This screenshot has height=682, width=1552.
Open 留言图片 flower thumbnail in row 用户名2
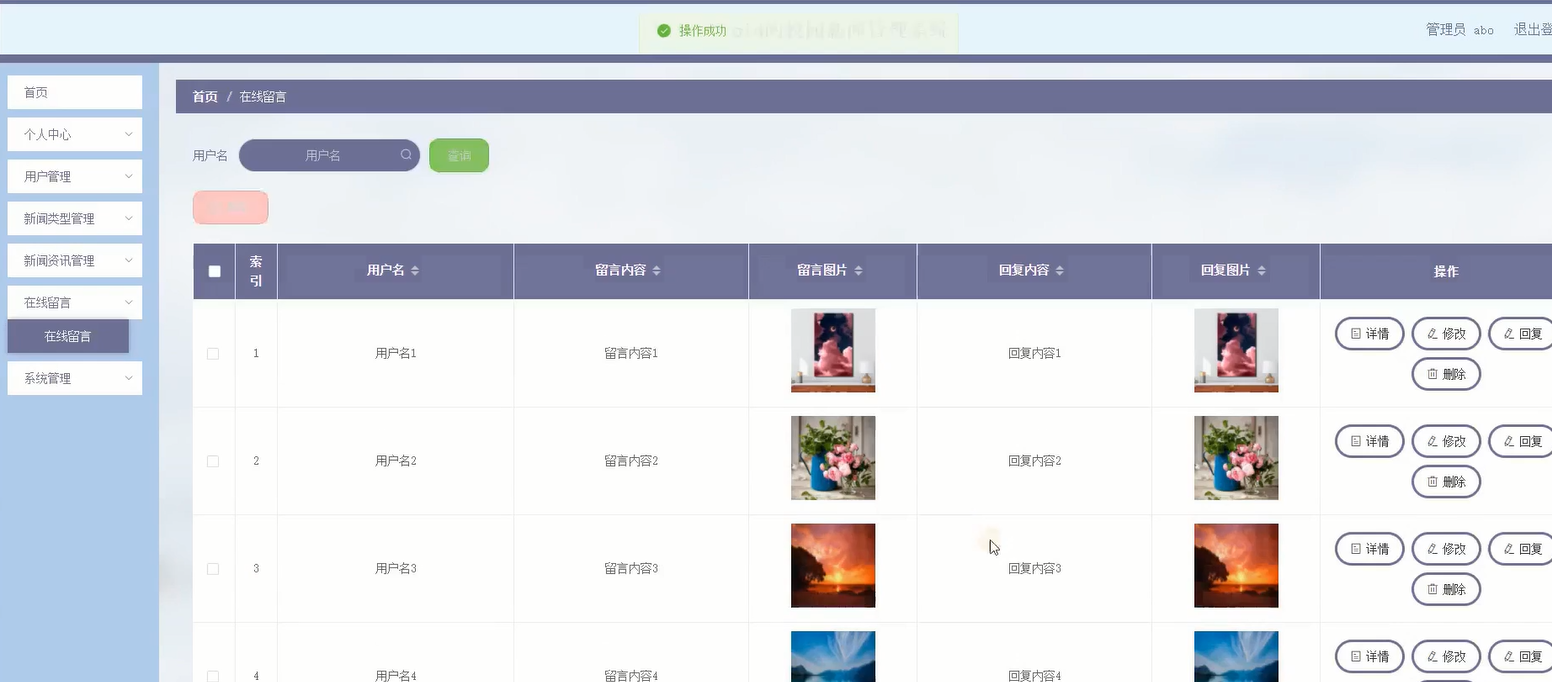833,458
